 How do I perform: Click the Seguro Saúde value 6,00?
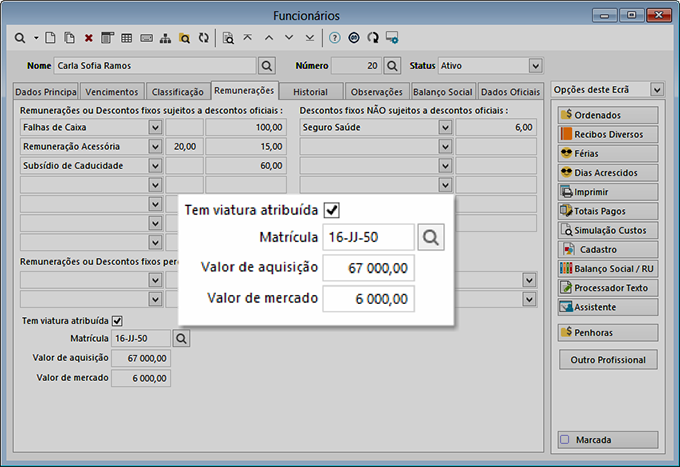(x=496, y=127)
